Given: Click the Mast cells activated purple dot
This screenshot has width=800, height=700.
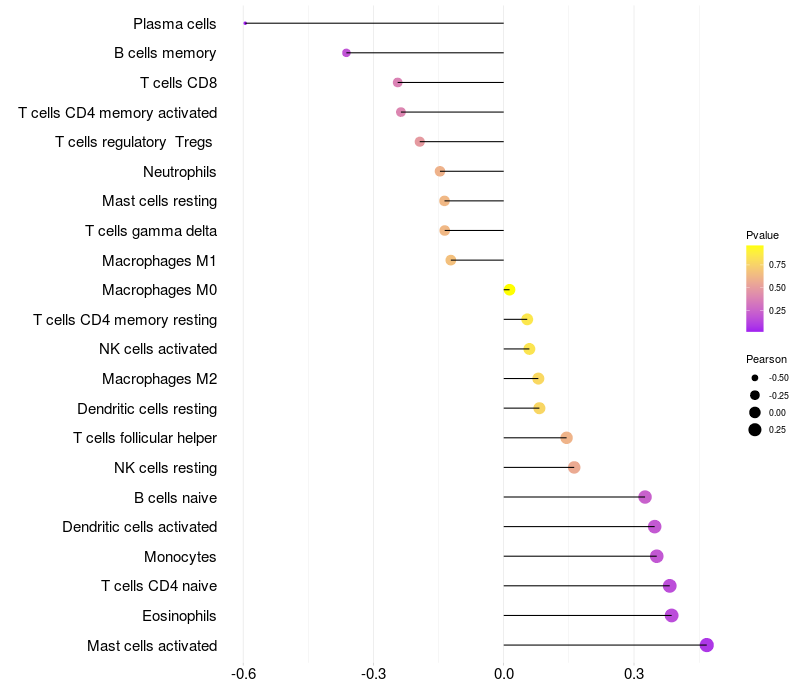Looking at the screenshot, I should coord(707,645).
